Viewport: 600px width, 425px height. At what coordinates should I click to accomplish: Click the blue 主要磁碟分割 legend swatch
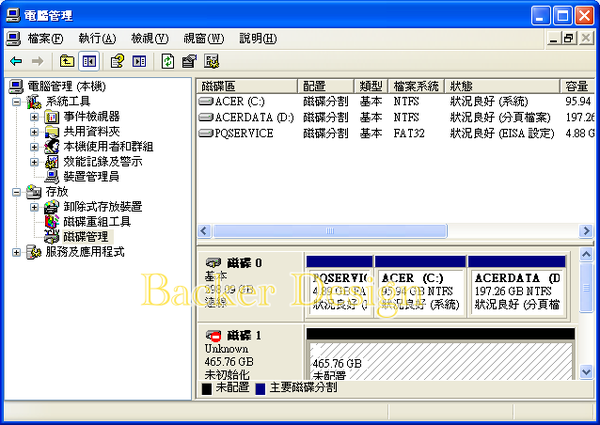260,389
